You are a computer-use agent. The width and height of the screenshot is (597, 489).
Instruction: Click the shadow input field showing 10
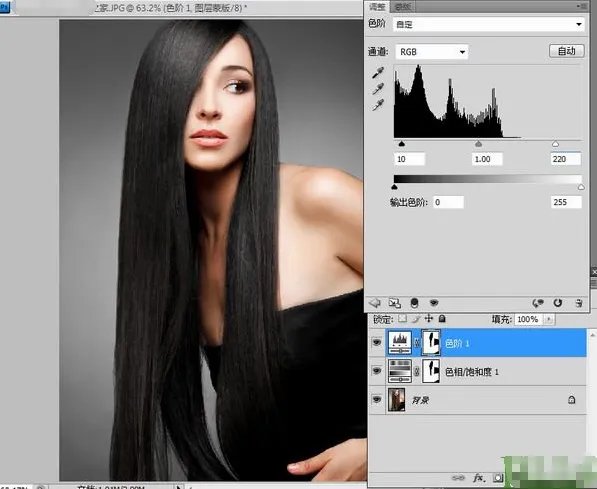409,159
